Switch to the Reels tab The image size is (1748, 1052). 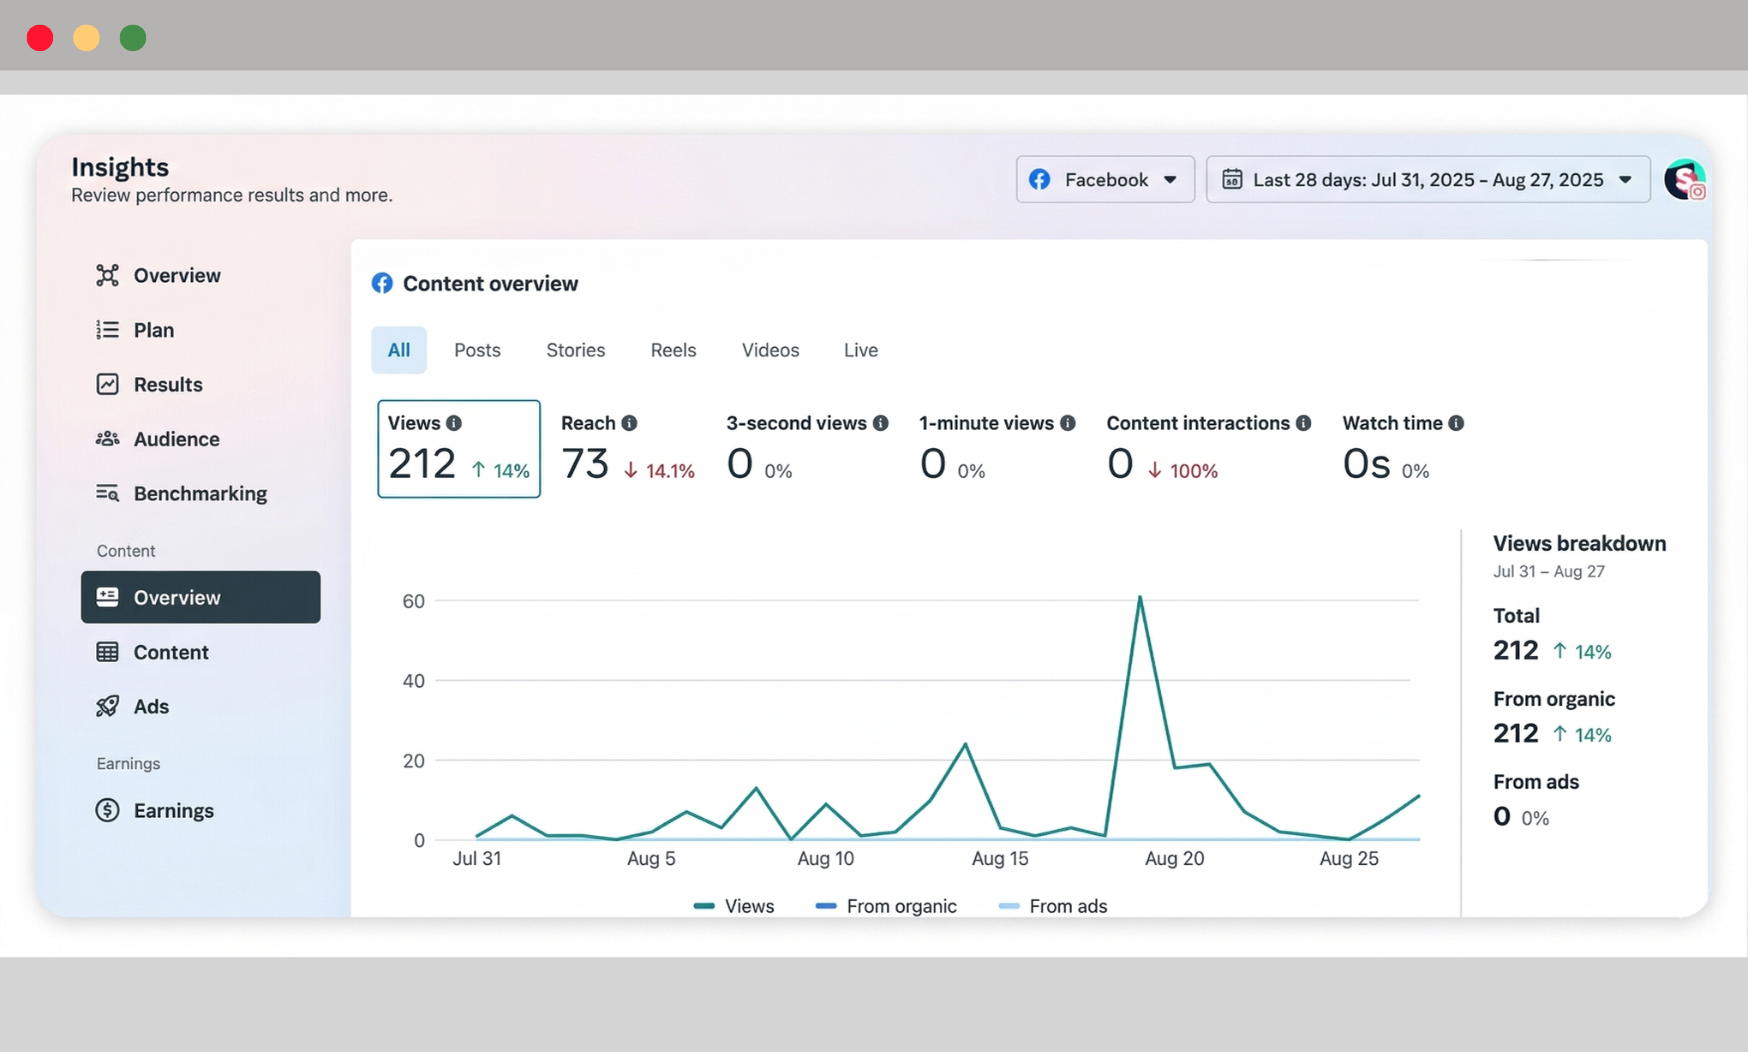(x=673, y=350)
